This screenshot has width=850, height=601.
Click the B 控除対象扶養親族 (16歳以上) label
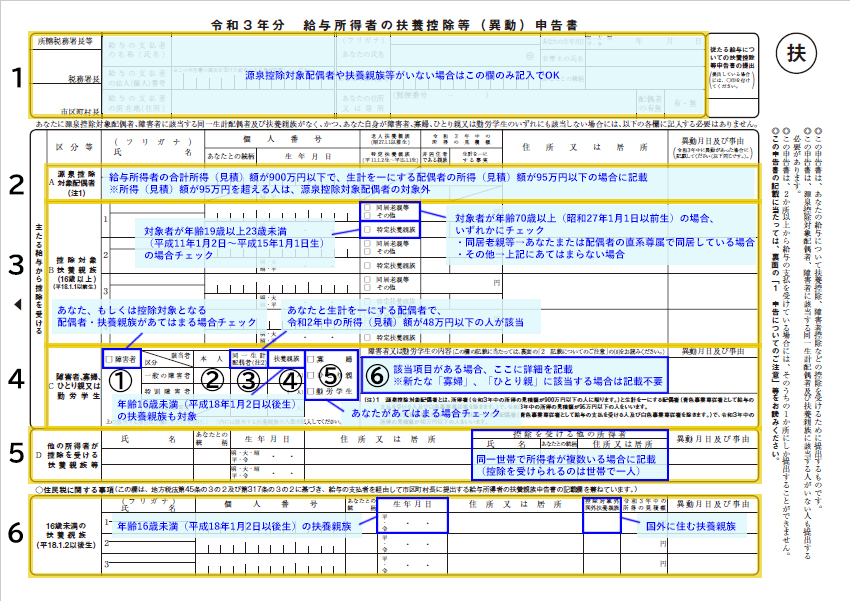tap(75, 273)
